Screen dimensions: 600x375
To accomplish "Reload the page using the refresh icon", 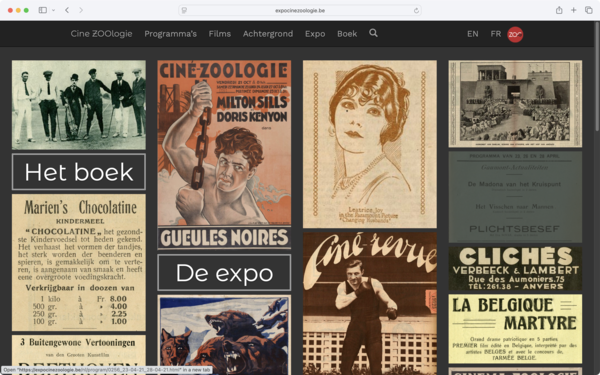I will pyautogui.click(x=416, y=10).
